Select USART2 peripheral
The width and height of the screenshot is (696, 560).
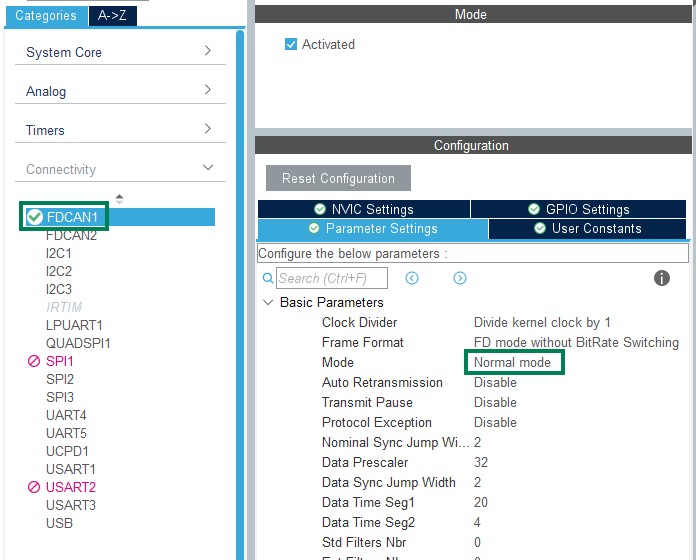pos(71,487)
